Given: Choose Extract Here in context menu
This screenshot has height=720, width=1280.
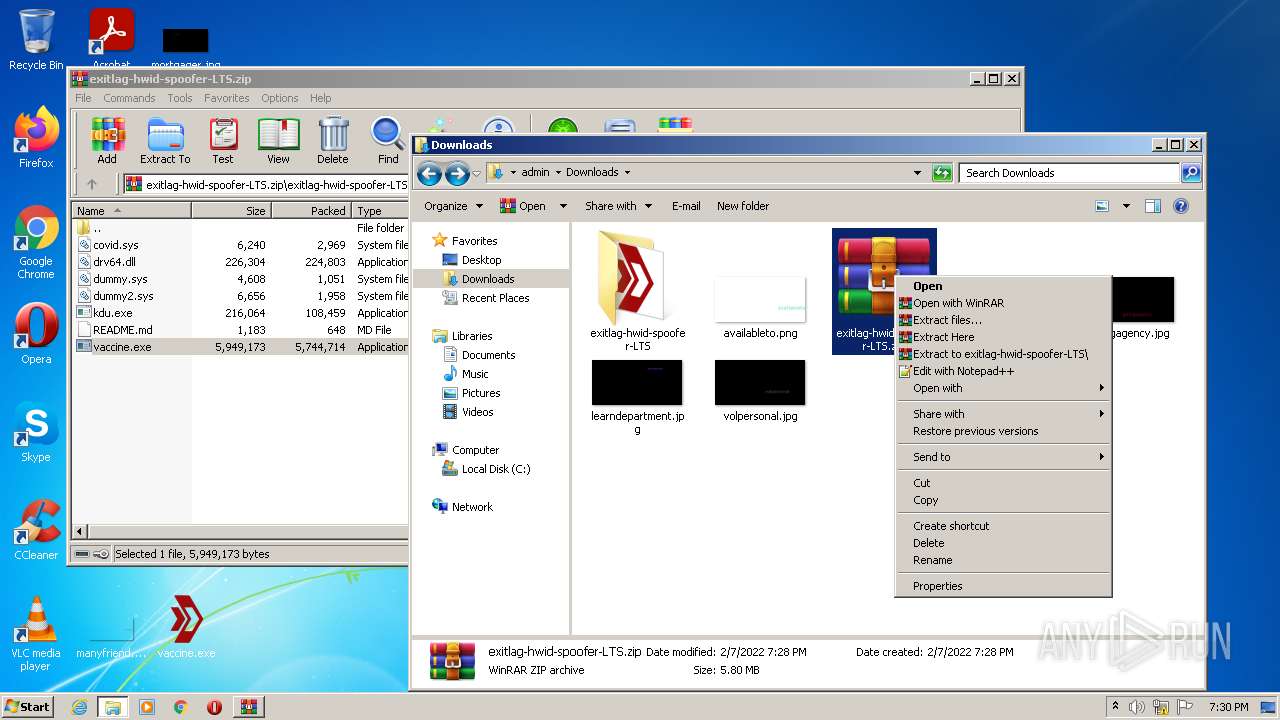Looking at the screenshot, I should click(1003, 337).
